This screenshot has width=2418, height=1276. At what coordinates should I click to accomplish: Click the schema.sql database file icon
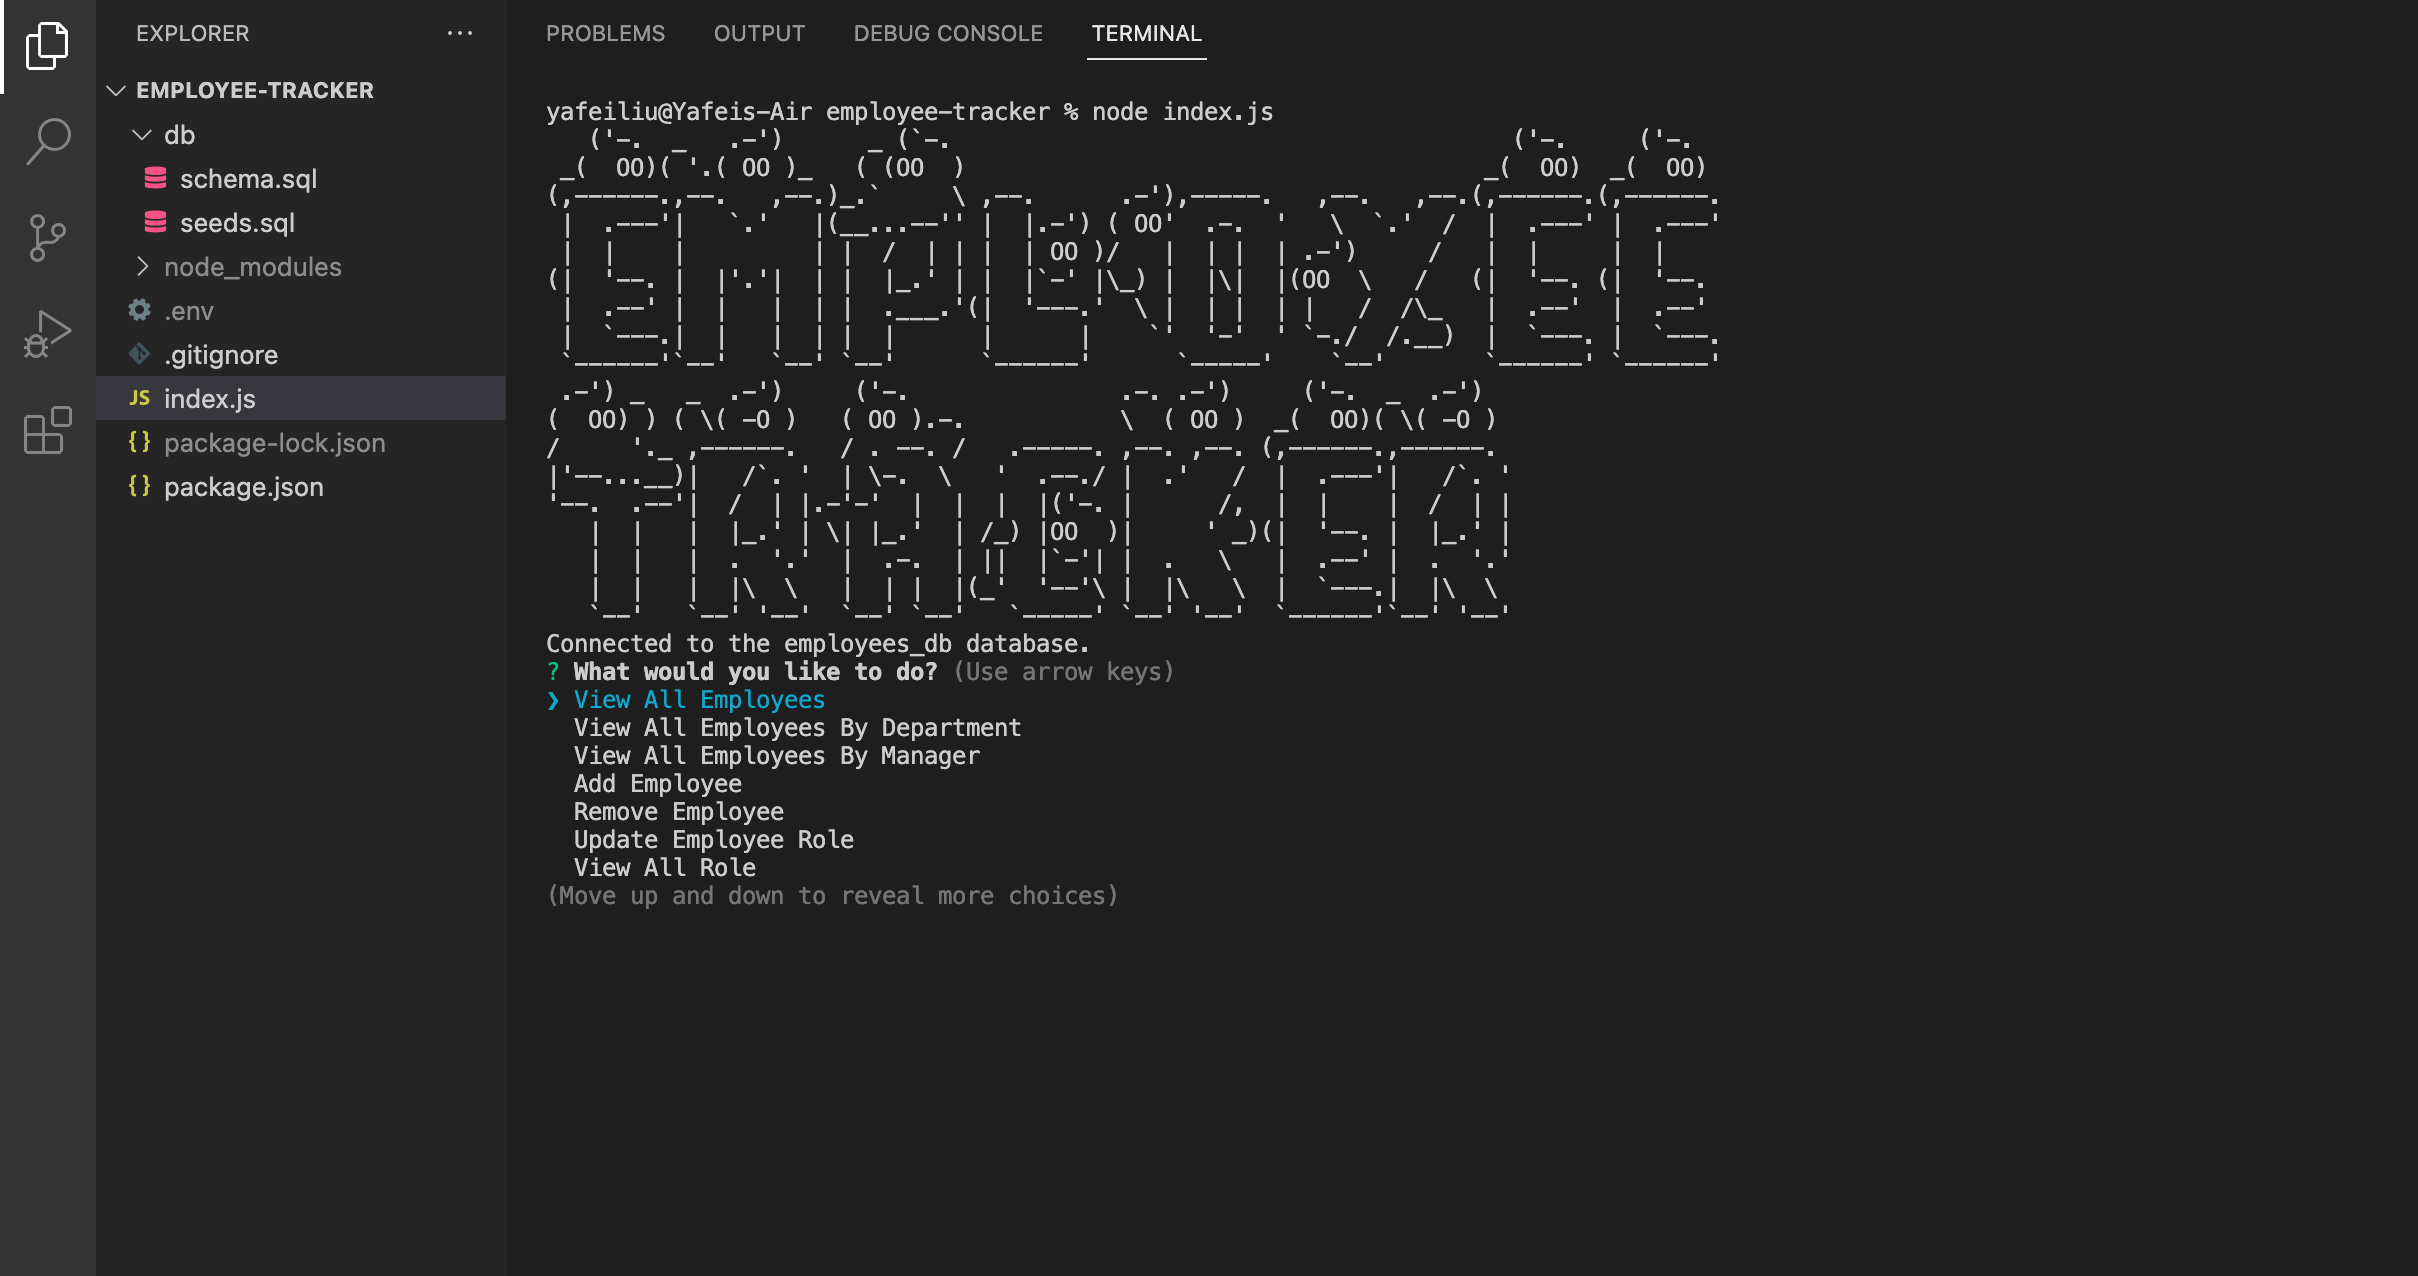click(155, 179)
